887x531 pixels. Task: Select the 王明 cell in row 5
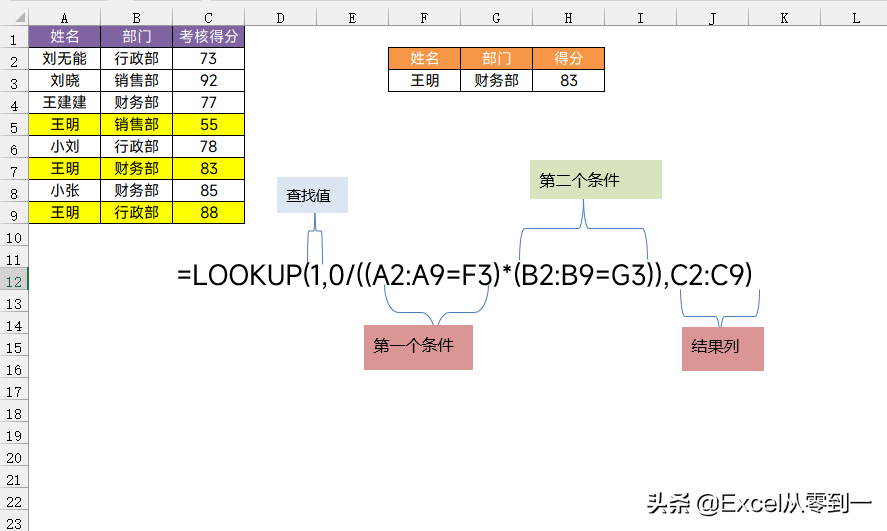coord(64,124)
